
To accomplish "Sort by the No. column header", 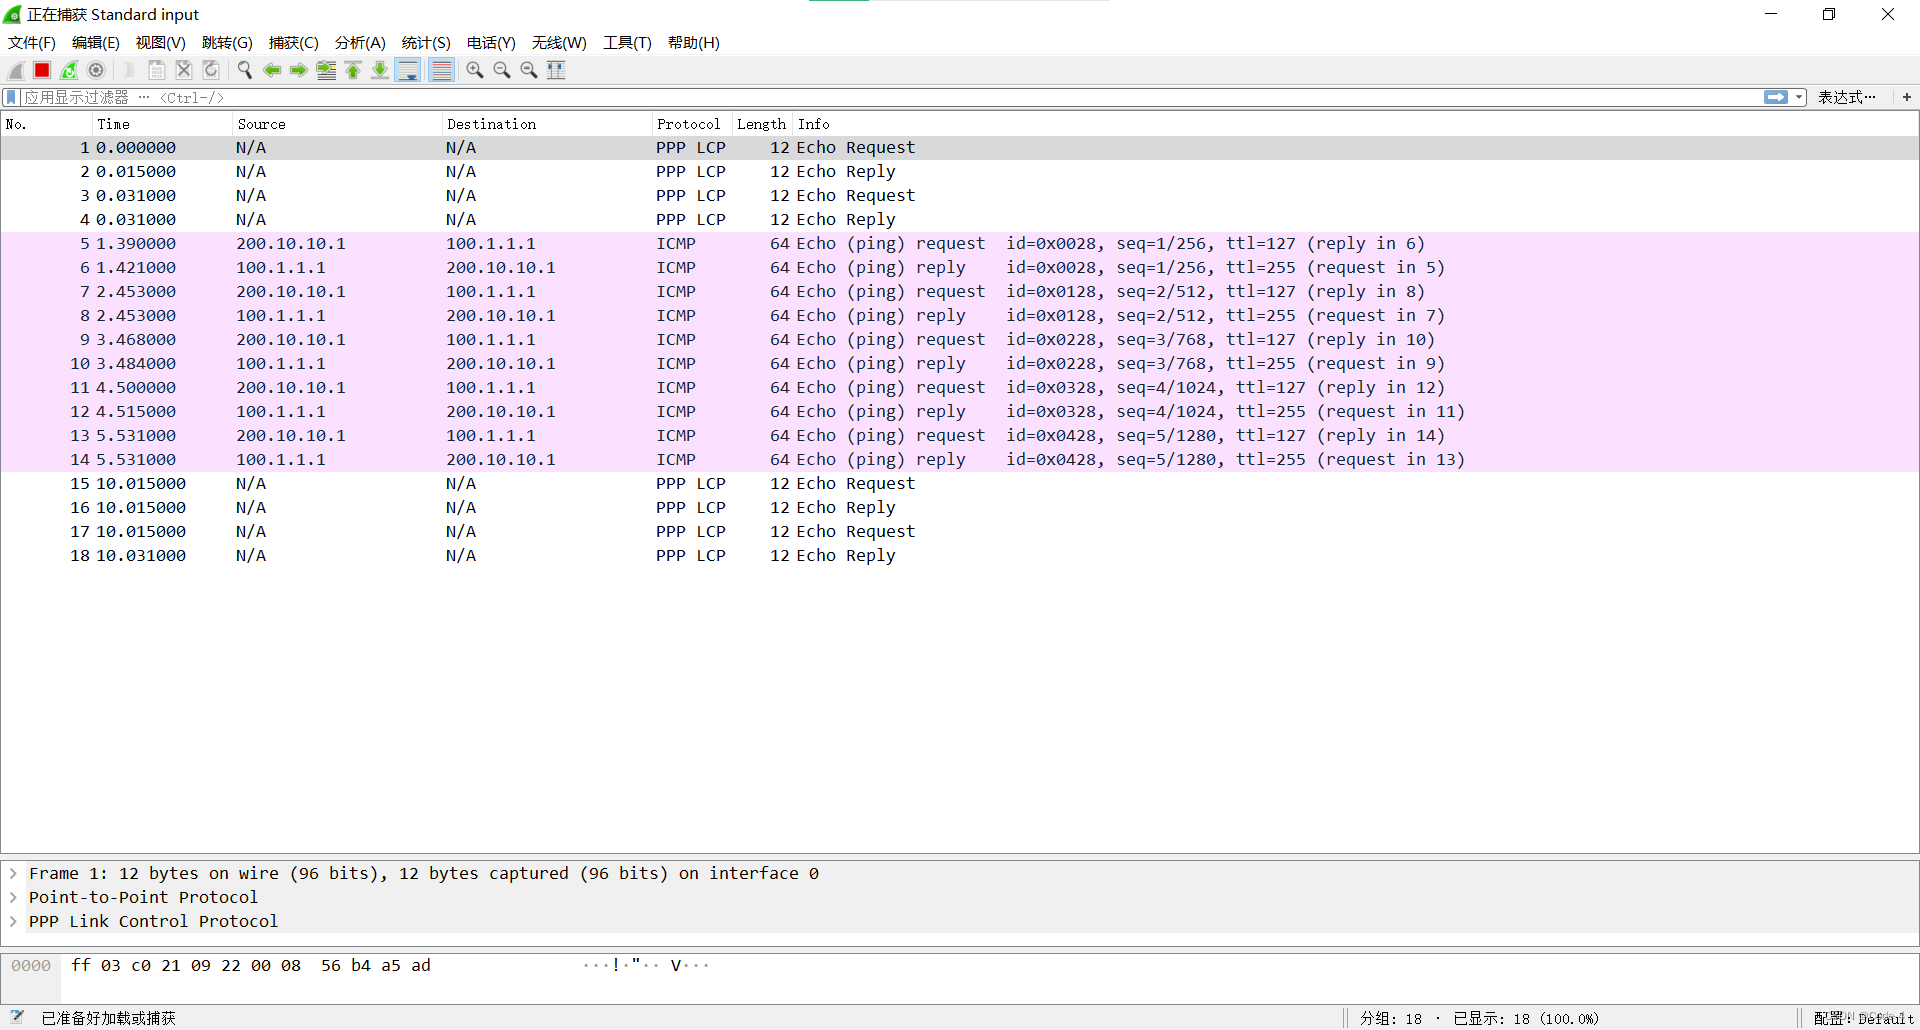I will (47, 124).
